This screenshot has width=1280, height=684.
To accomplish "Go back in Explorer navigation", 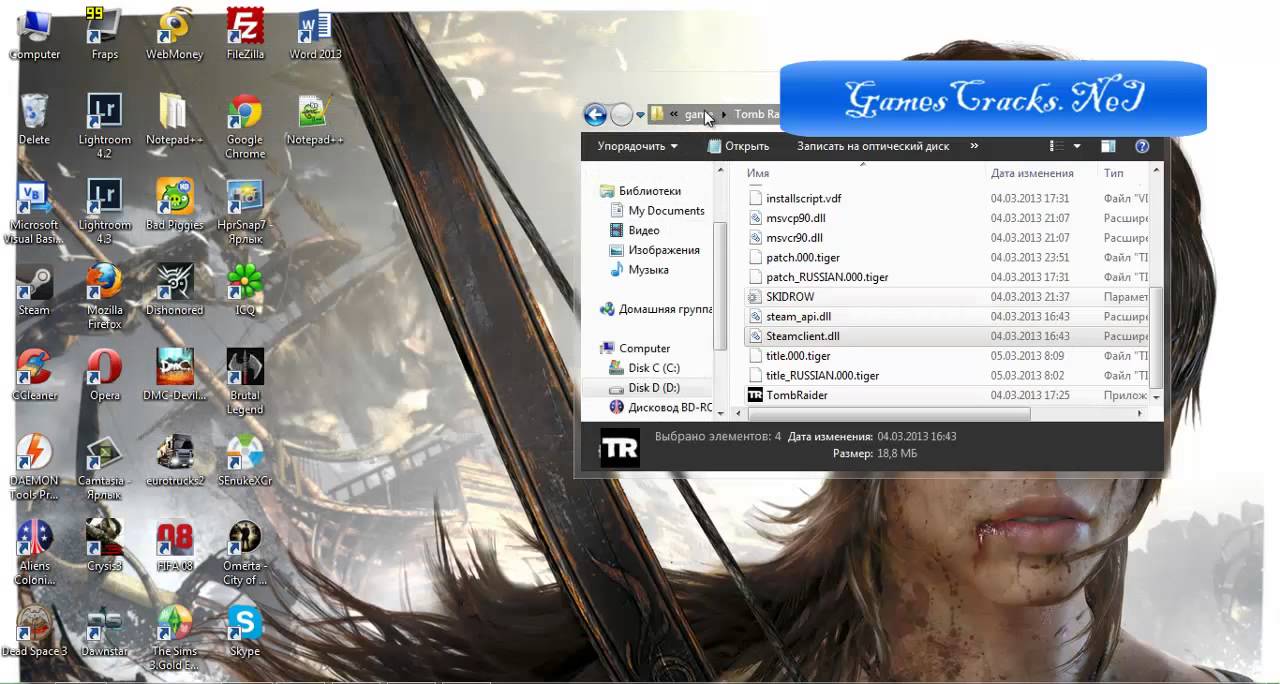I will [595, 115].
